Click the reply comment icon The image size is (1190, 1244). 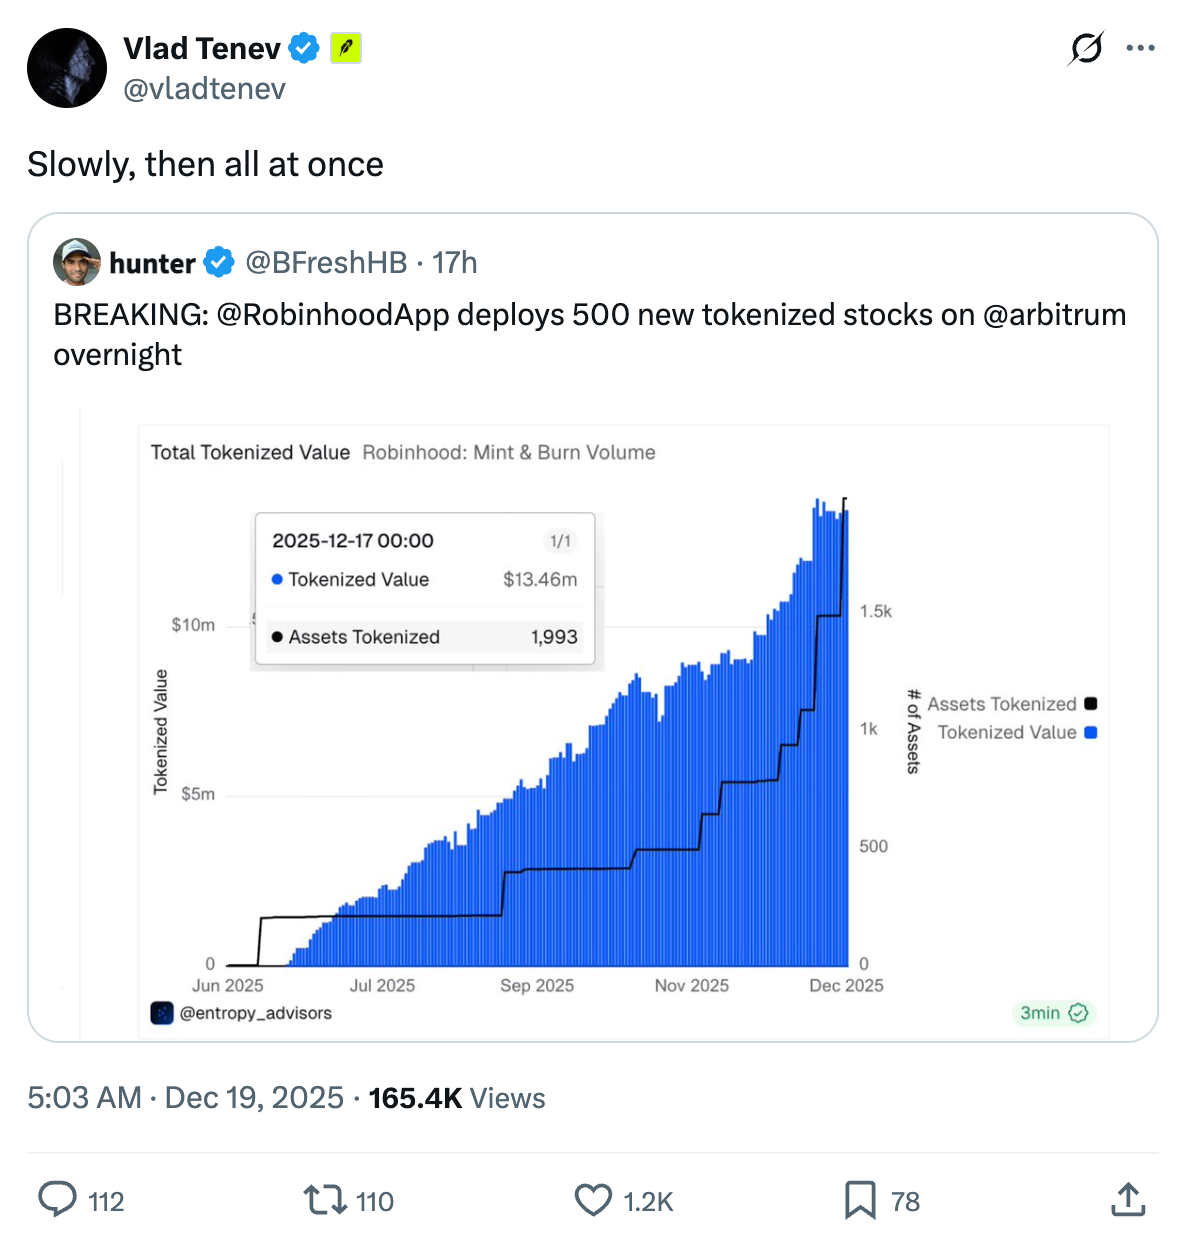point(58,1199)
